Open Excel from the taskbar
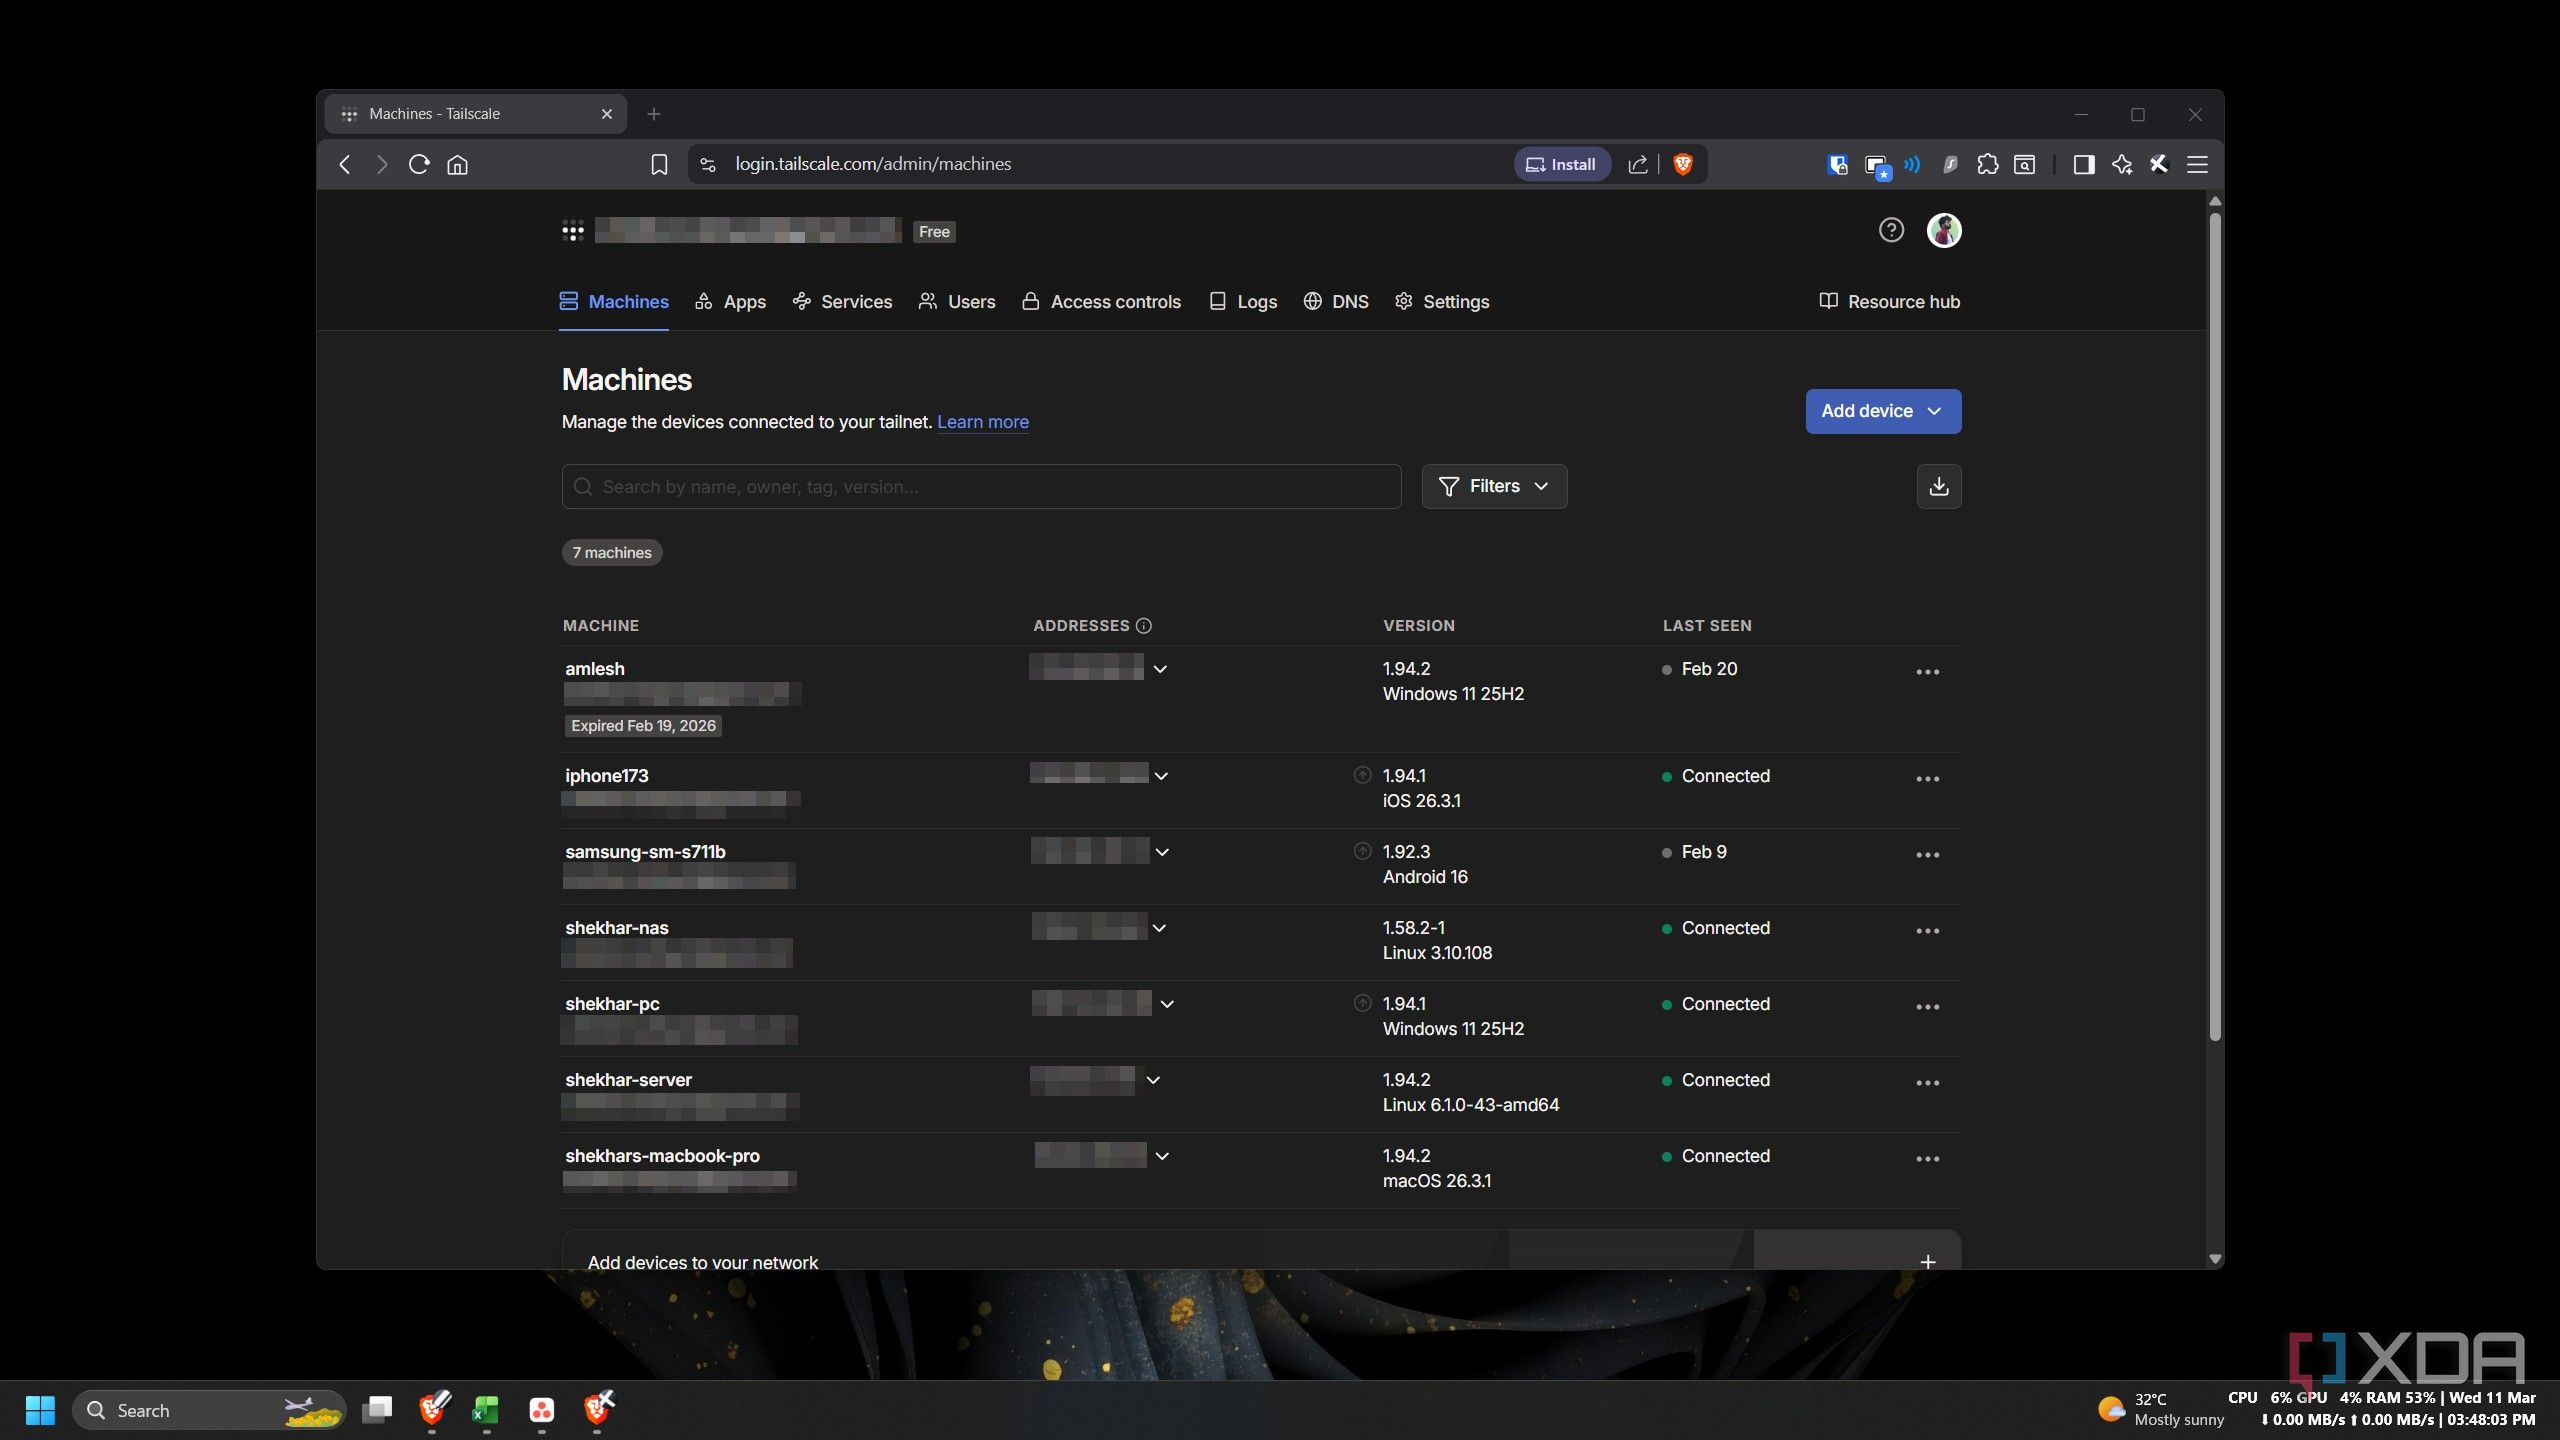This screenshot has height=1440, width=2560. click(x=486, y=1410)
